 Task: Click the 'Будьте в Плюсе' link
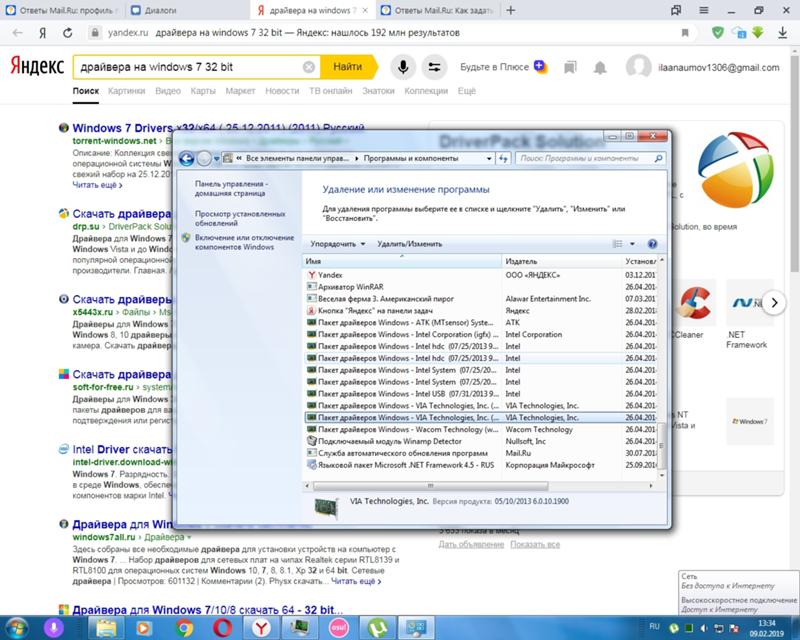tap(494, 67)
